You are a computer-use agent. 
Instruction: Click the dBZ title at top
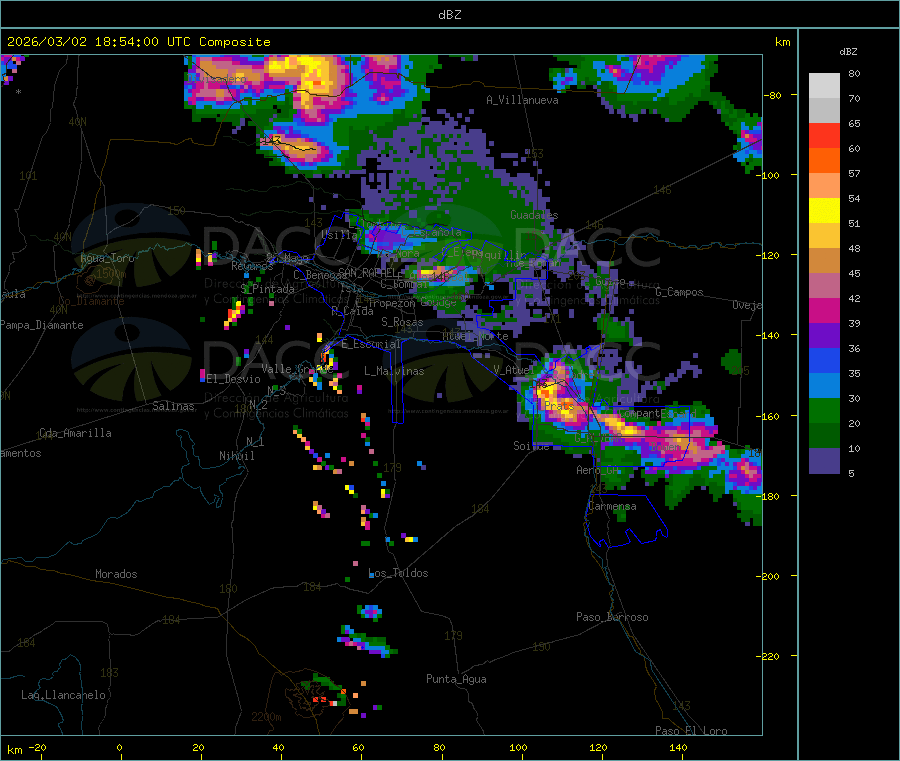(449, 15)
